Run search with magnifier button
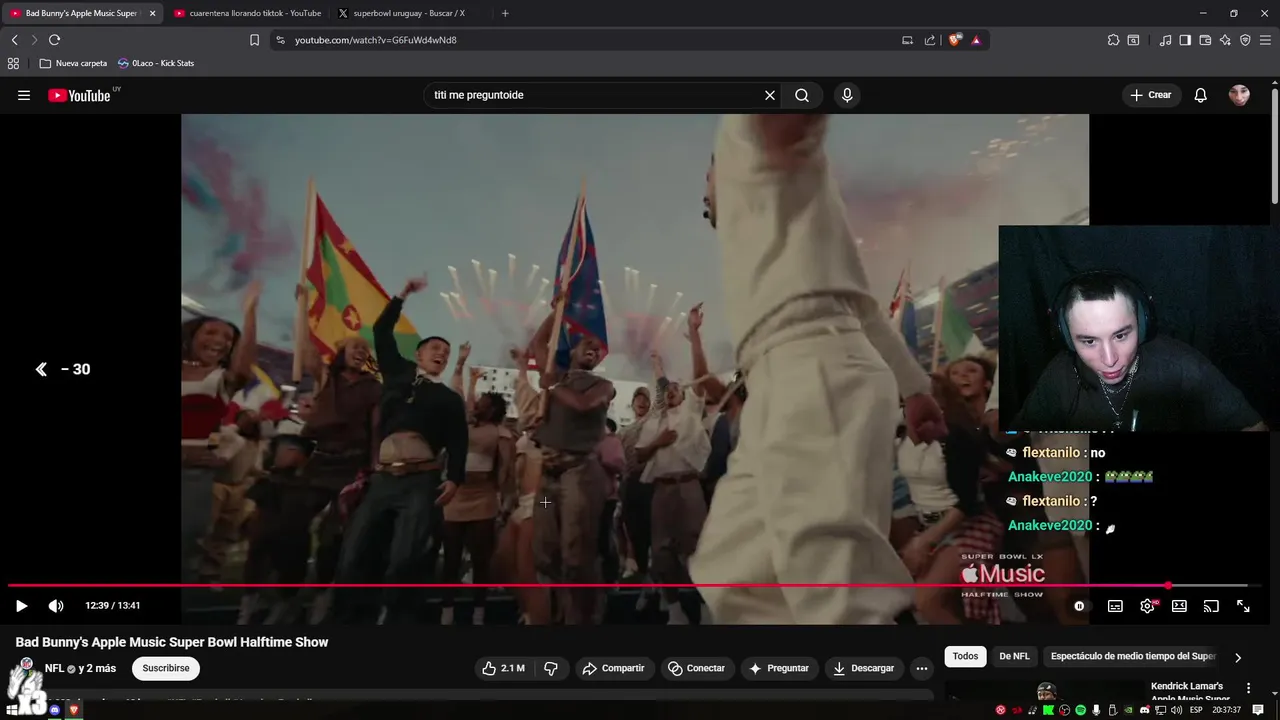 point(802,95)
